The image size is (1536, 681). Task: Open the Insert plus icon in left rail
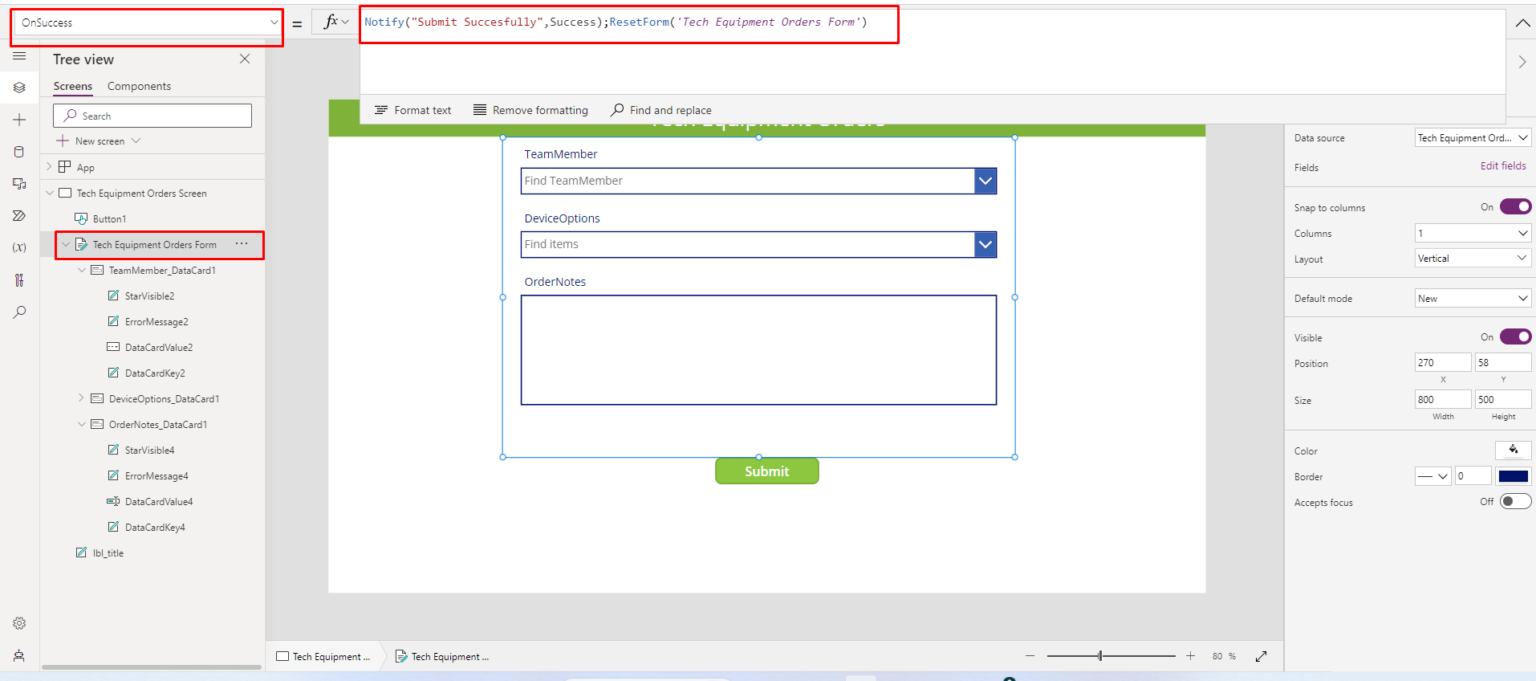[19, 120]
